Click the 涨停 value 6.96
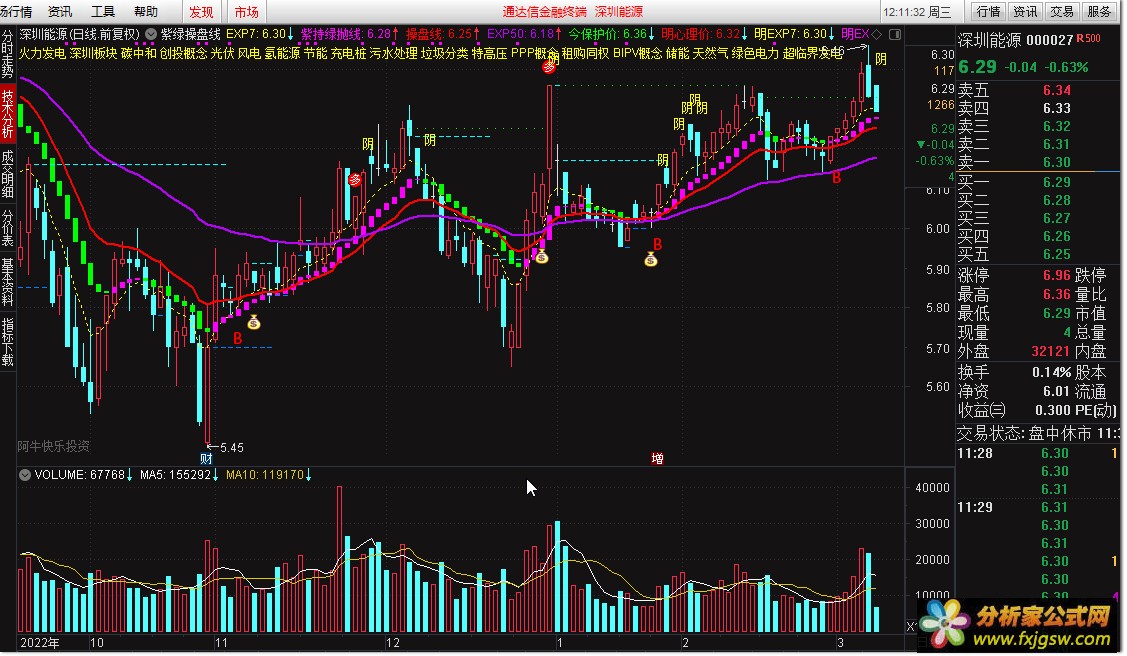1127x656 pixels. click(1057, 275)
